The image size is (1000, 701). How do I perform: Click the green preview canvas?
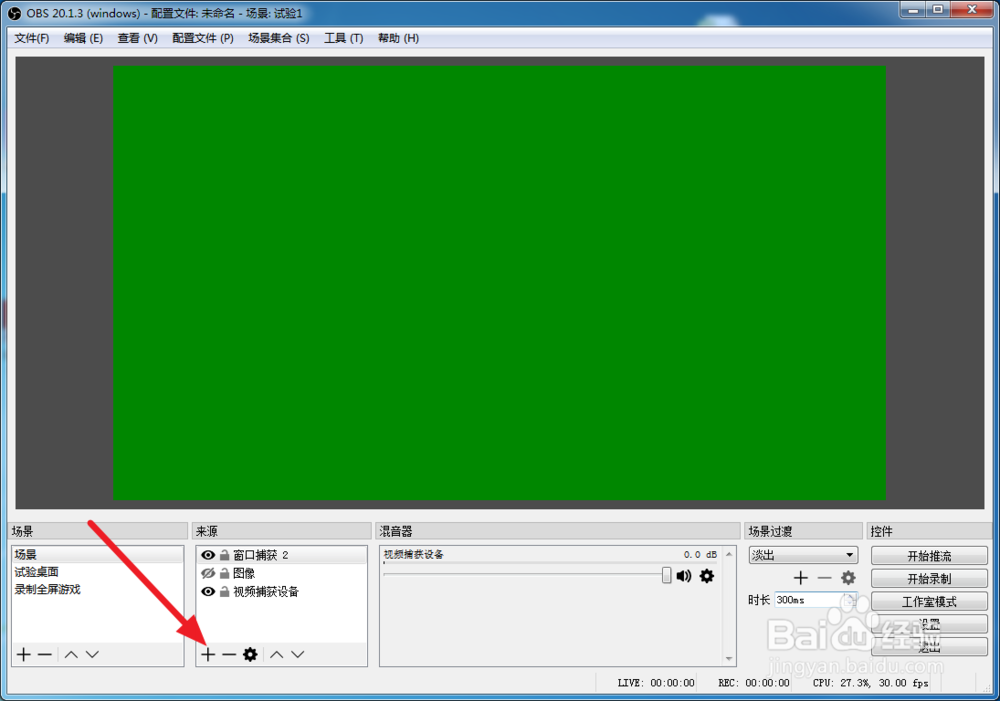(499, 283)
